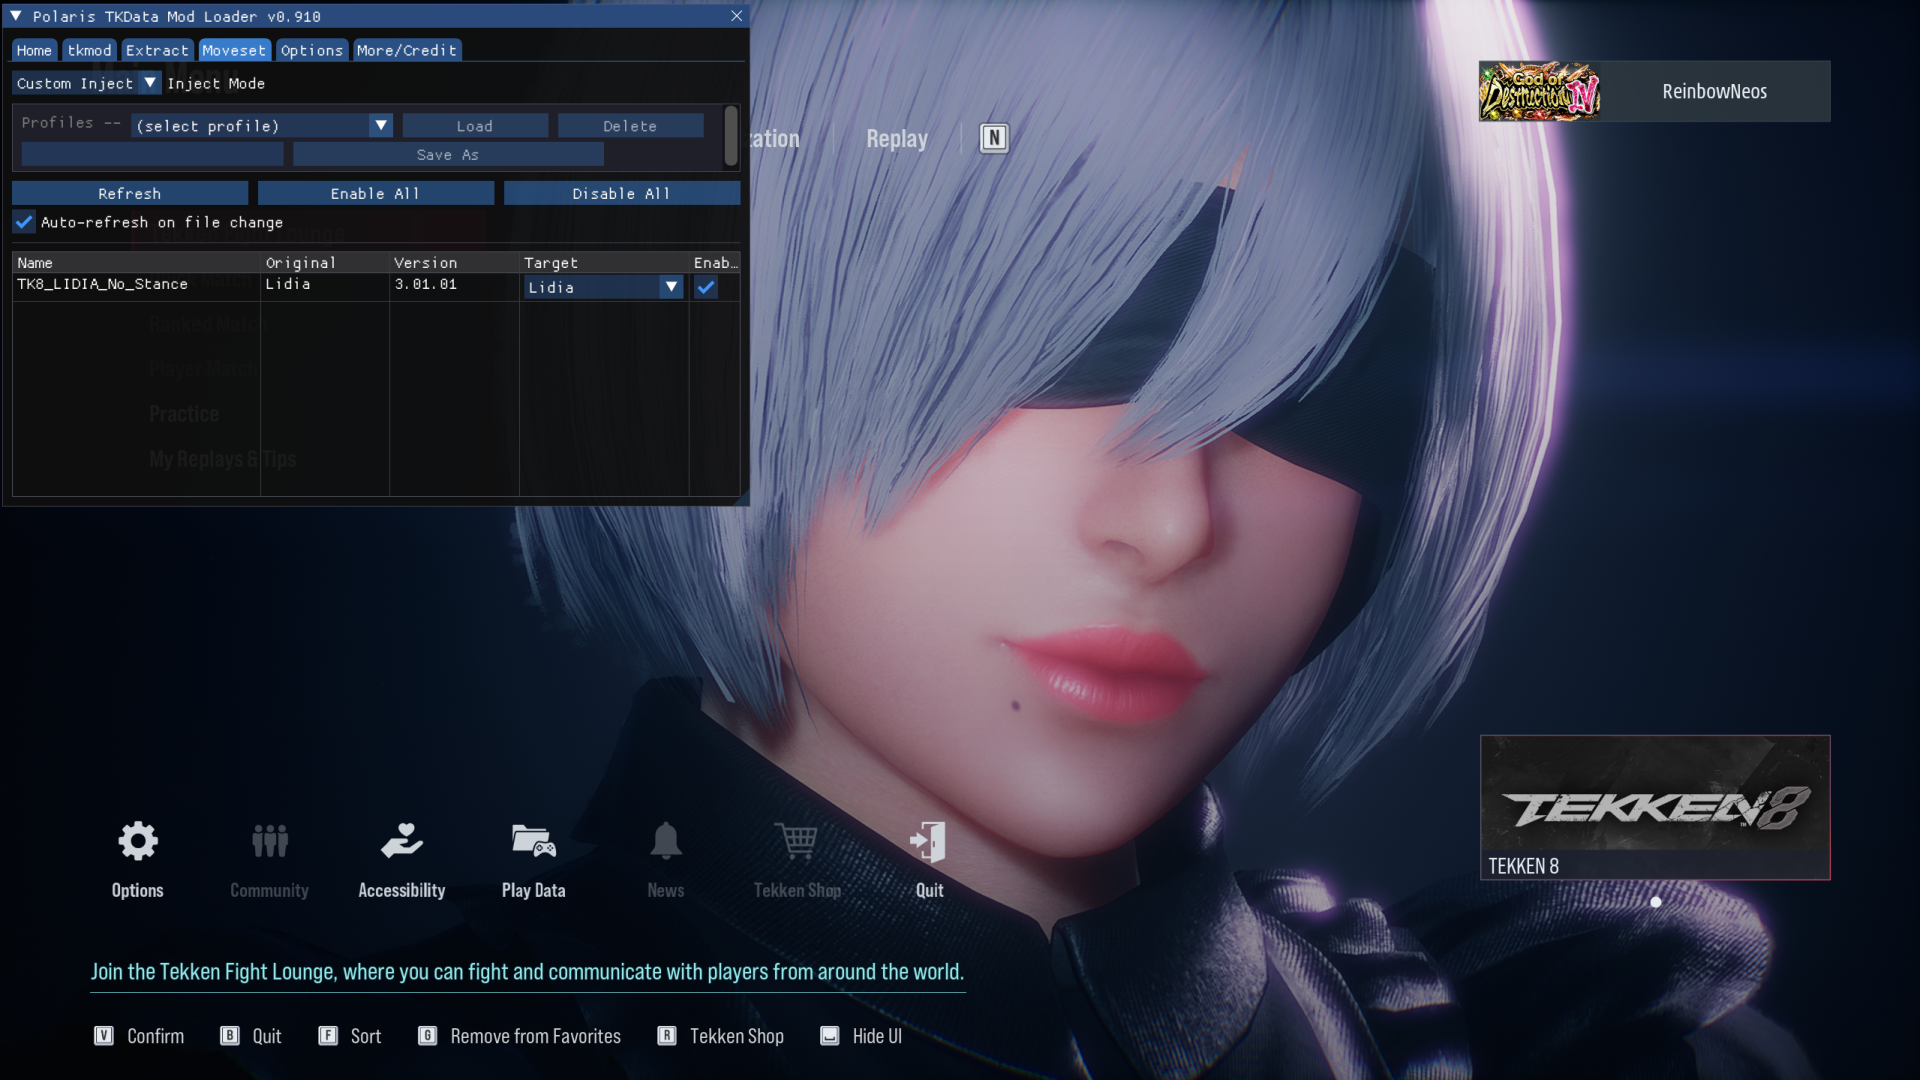Image resolution: width=1920 pixels, height=1080 pixels.
Task: Click the Tekken Fight Lounge description text
Action: click(x=527, y=972)
